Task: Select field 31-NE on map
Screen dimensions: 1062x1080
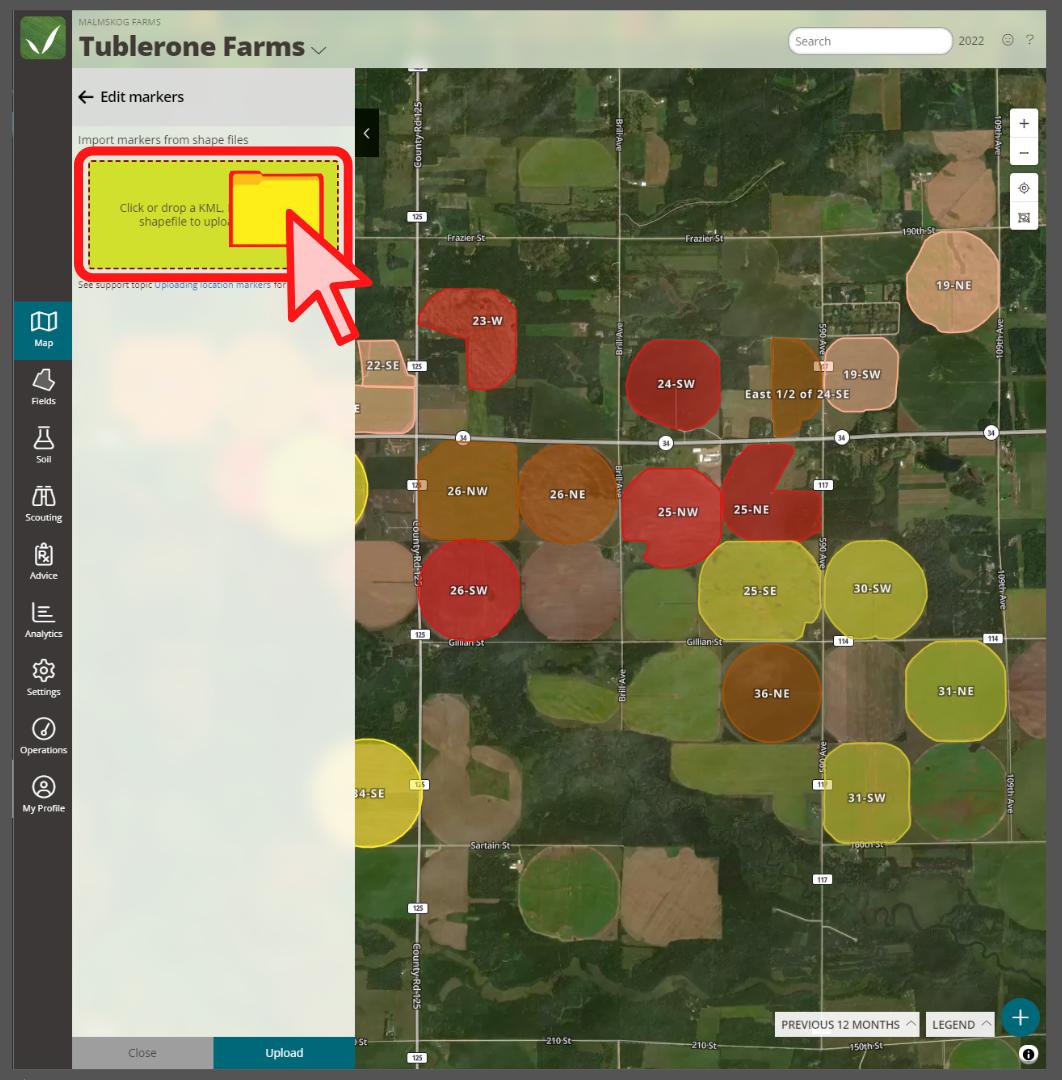Action: click(x=955, y=691)
